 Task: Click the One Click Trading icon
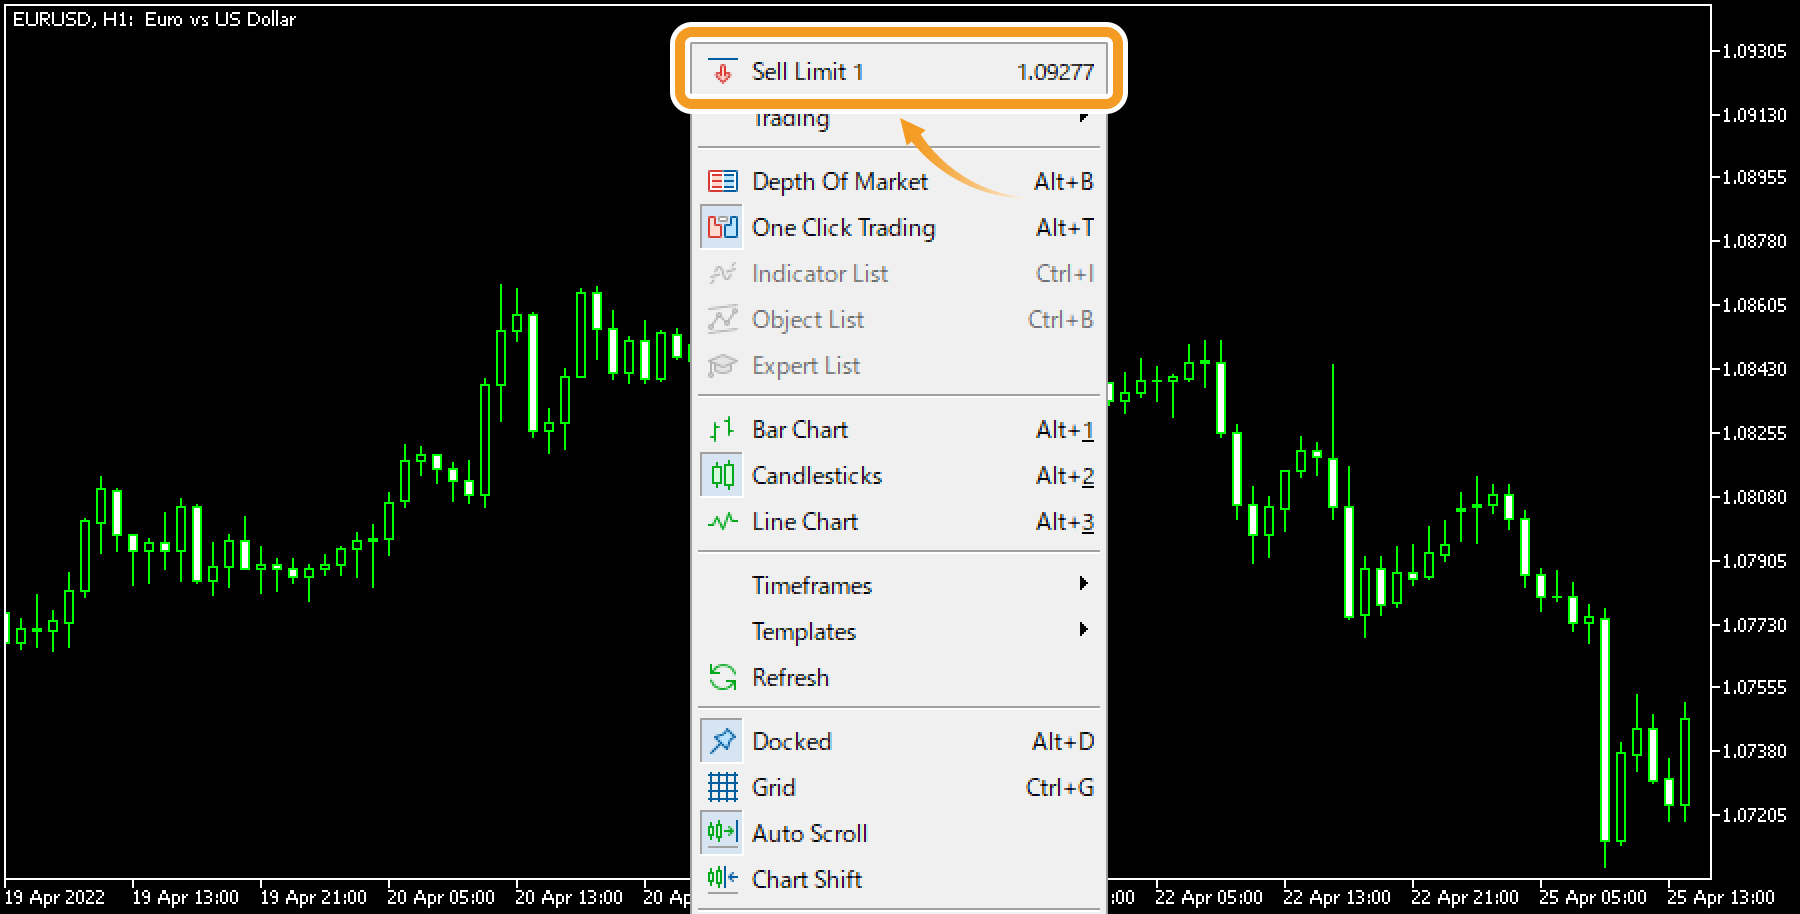pyautogui.click(x=722, y=227)
